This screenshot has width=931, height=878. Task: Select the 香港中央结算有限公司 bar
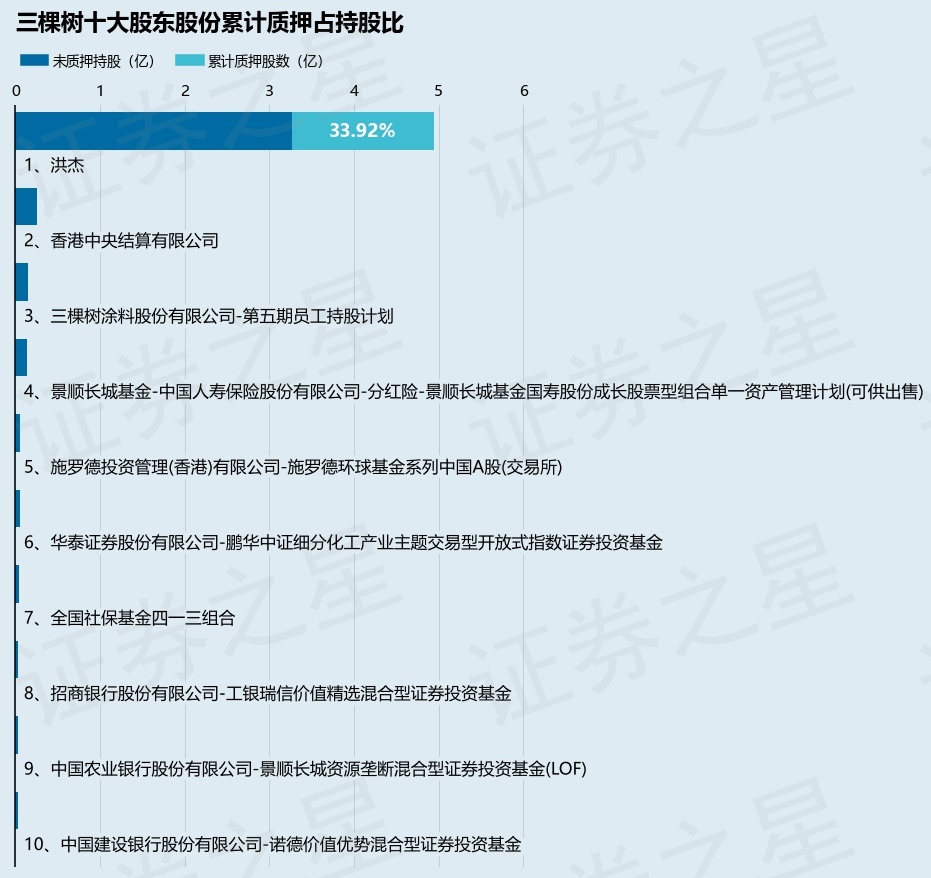[26, 207]
